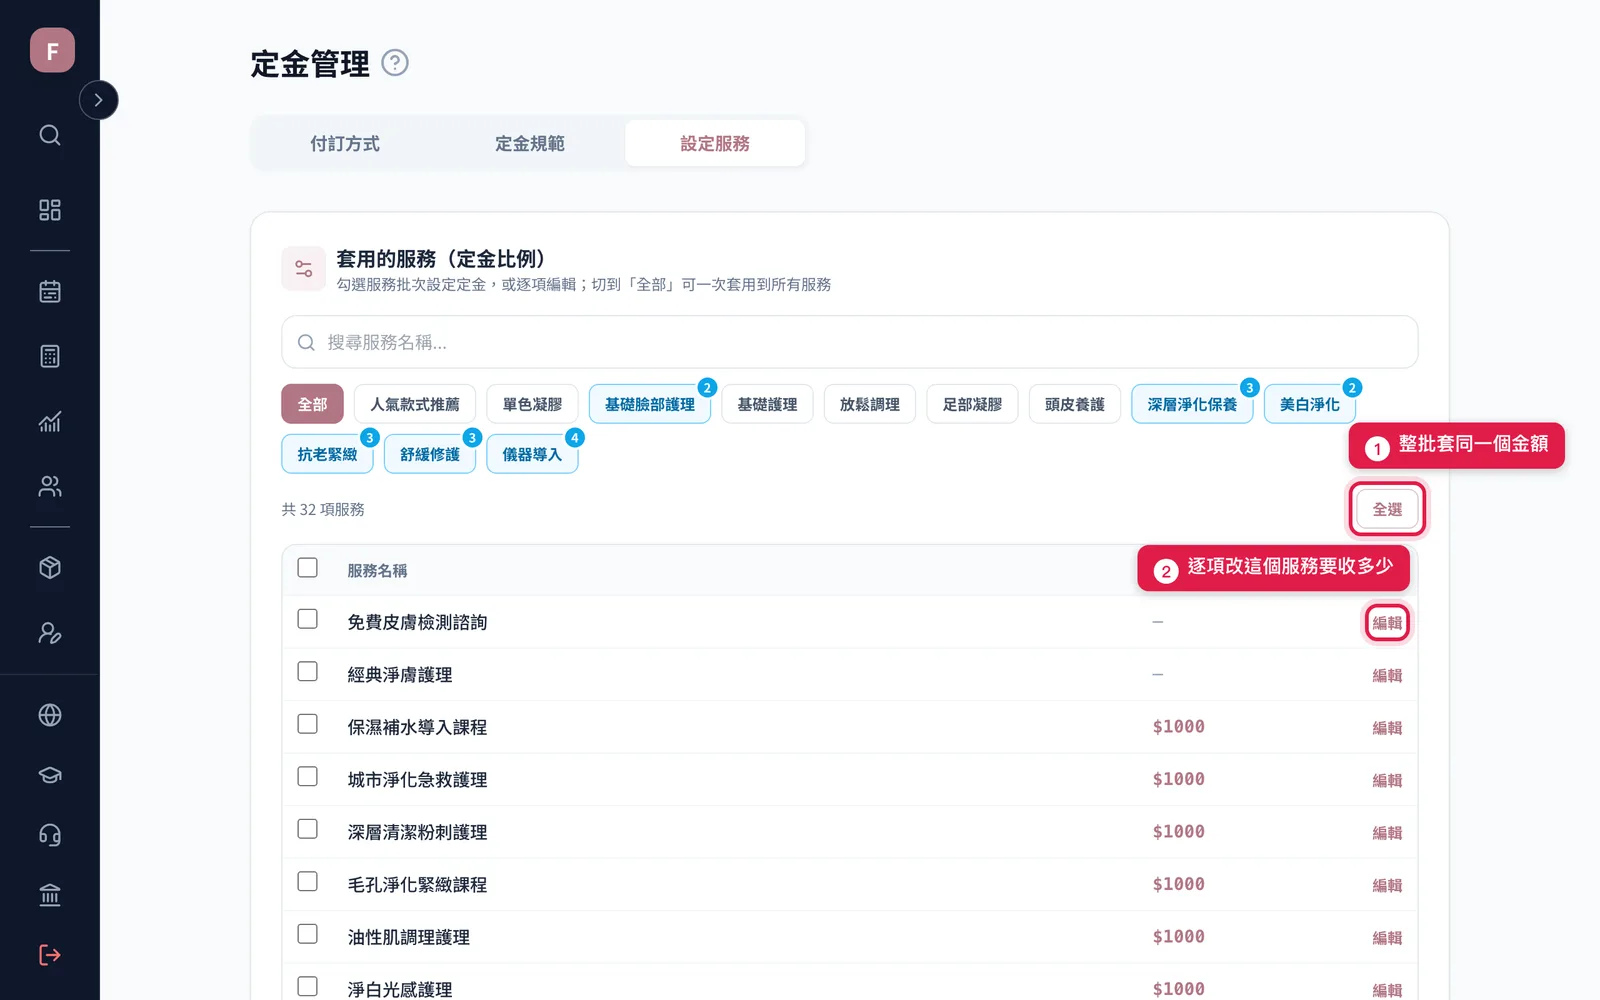Check the 深層清潔粉刺護理 checkbox
Viewport: 1600px width, 1000px height.
[308, 829]
